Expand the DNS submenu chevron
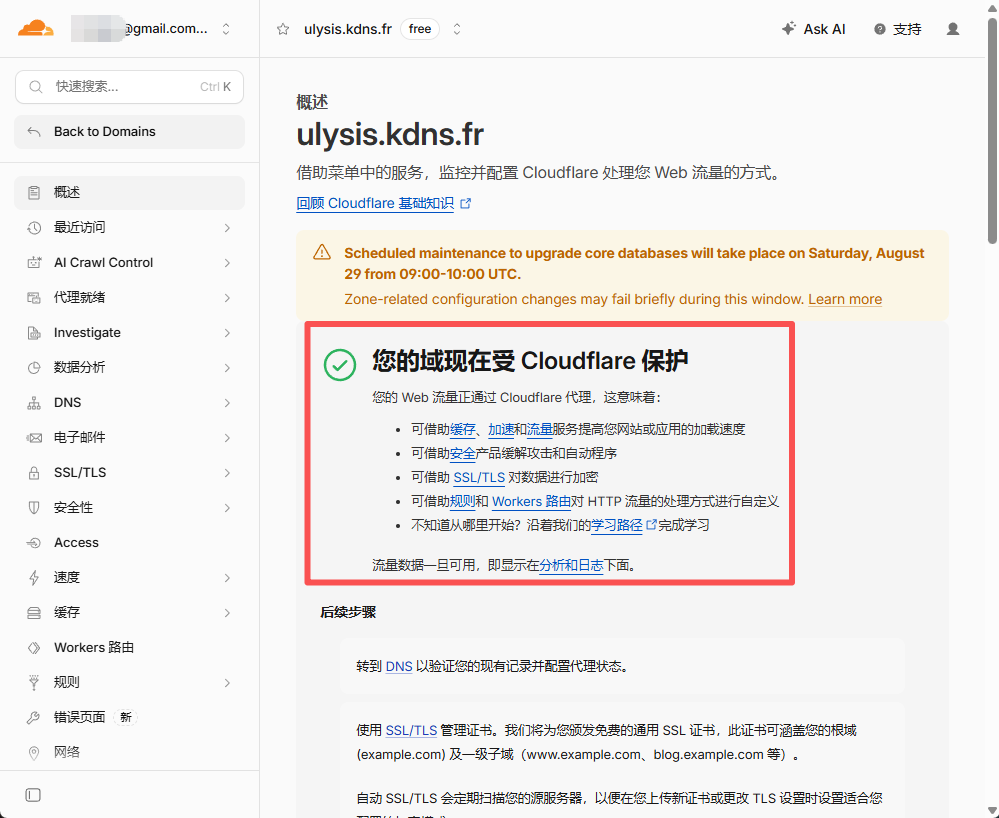This screenshot has height=818, width=999. coord(227,403)
